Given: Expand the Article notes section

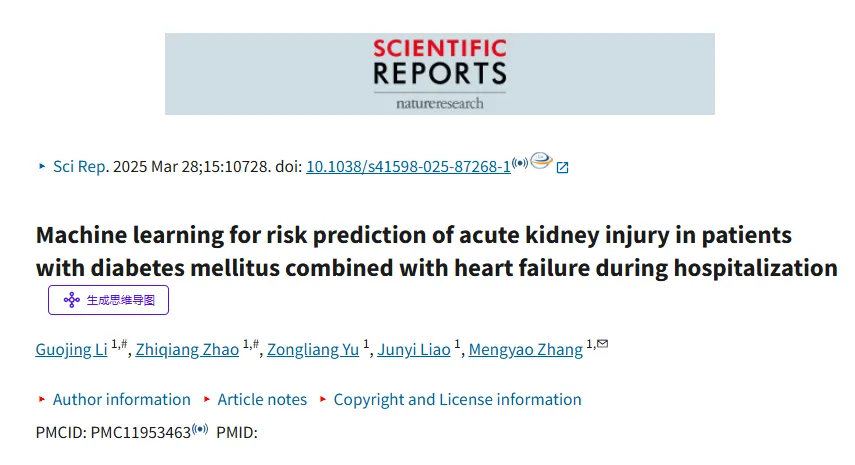Looking at the screenshot, I should [x=262, y=400].
